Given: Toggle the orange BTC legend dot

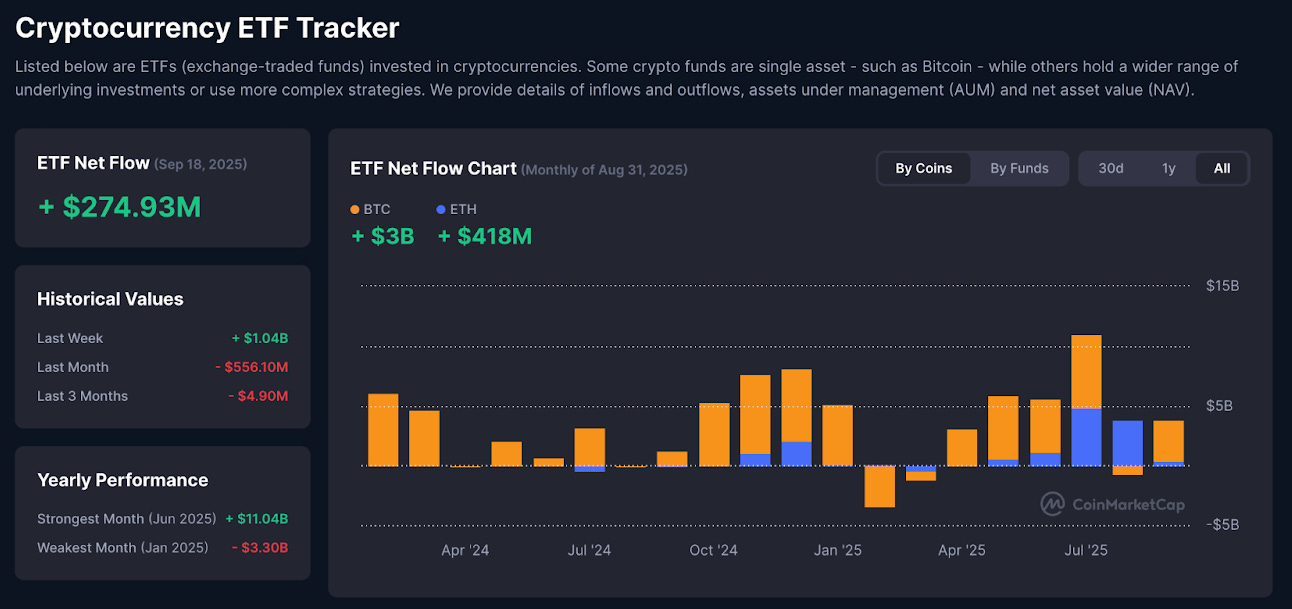Looking at the screenshot, I should click(355, 210).
